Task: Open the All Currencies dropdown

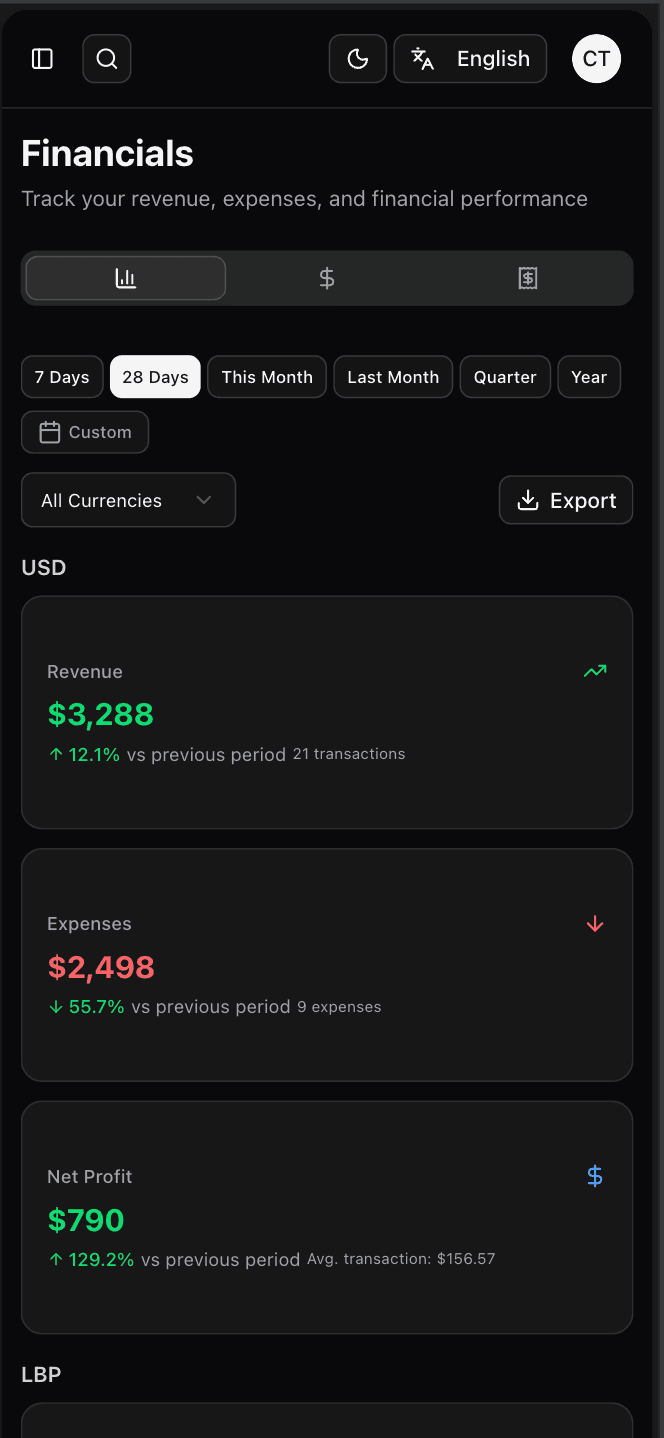Action: coord(128,500)
